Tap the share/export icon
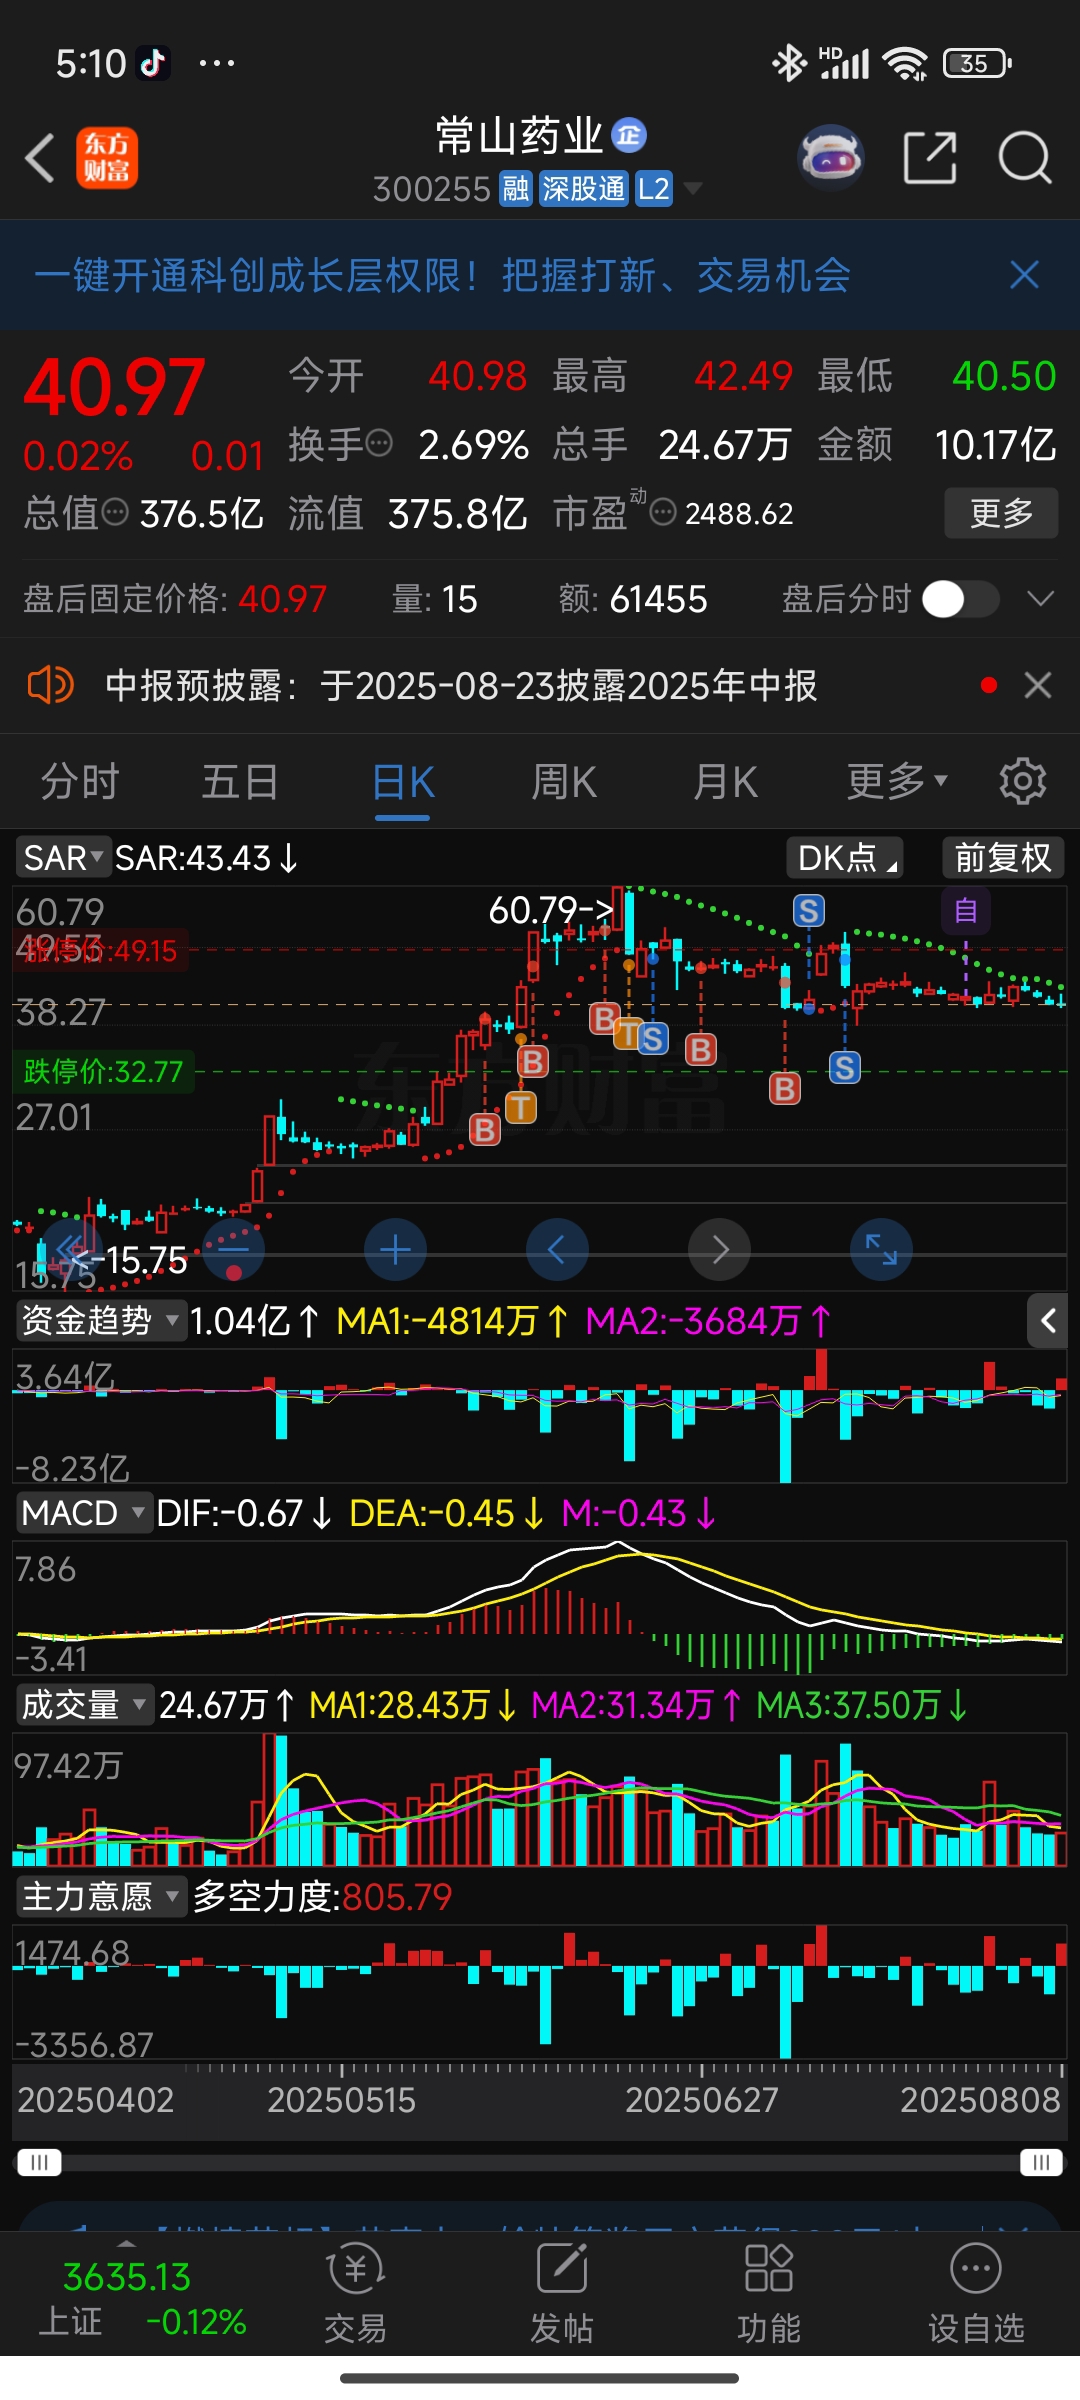 (x=930, y=157)
